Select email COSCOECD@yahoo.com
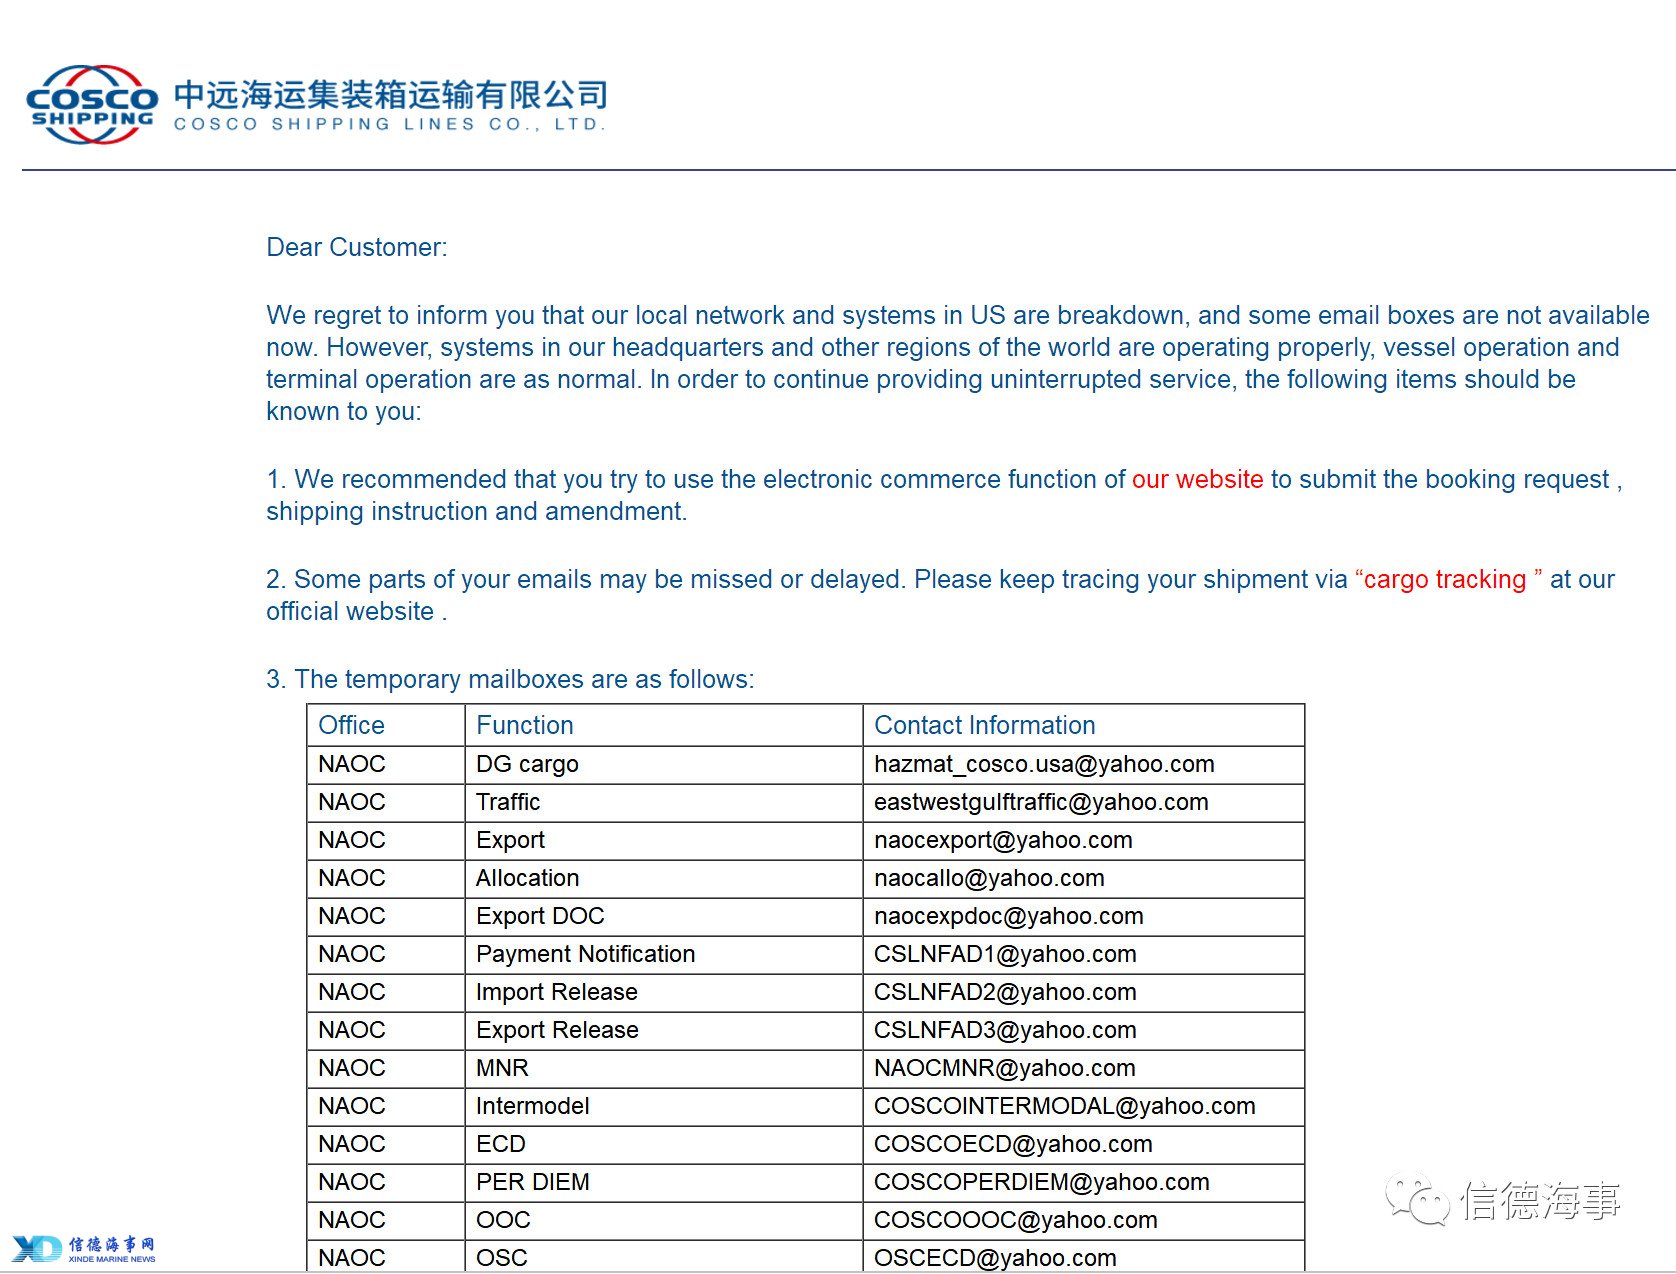Viewport: 1676px width, 1274px height. 1013,1144
